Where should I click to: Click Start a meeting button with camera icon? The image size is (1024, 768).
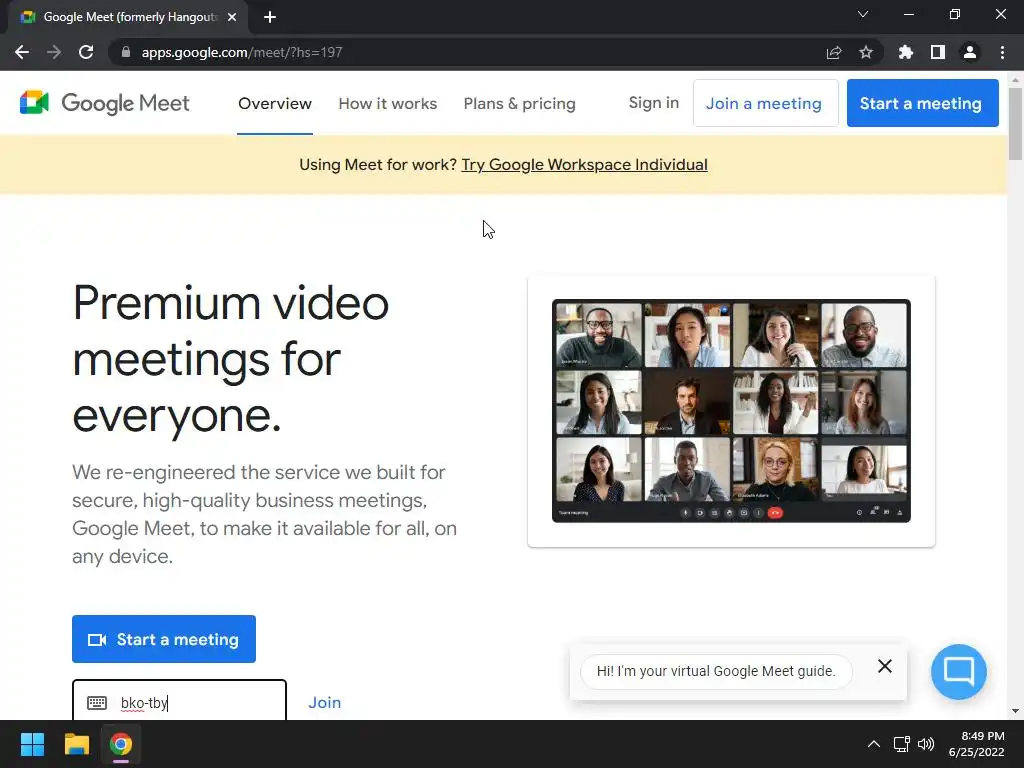coord(164,639)
